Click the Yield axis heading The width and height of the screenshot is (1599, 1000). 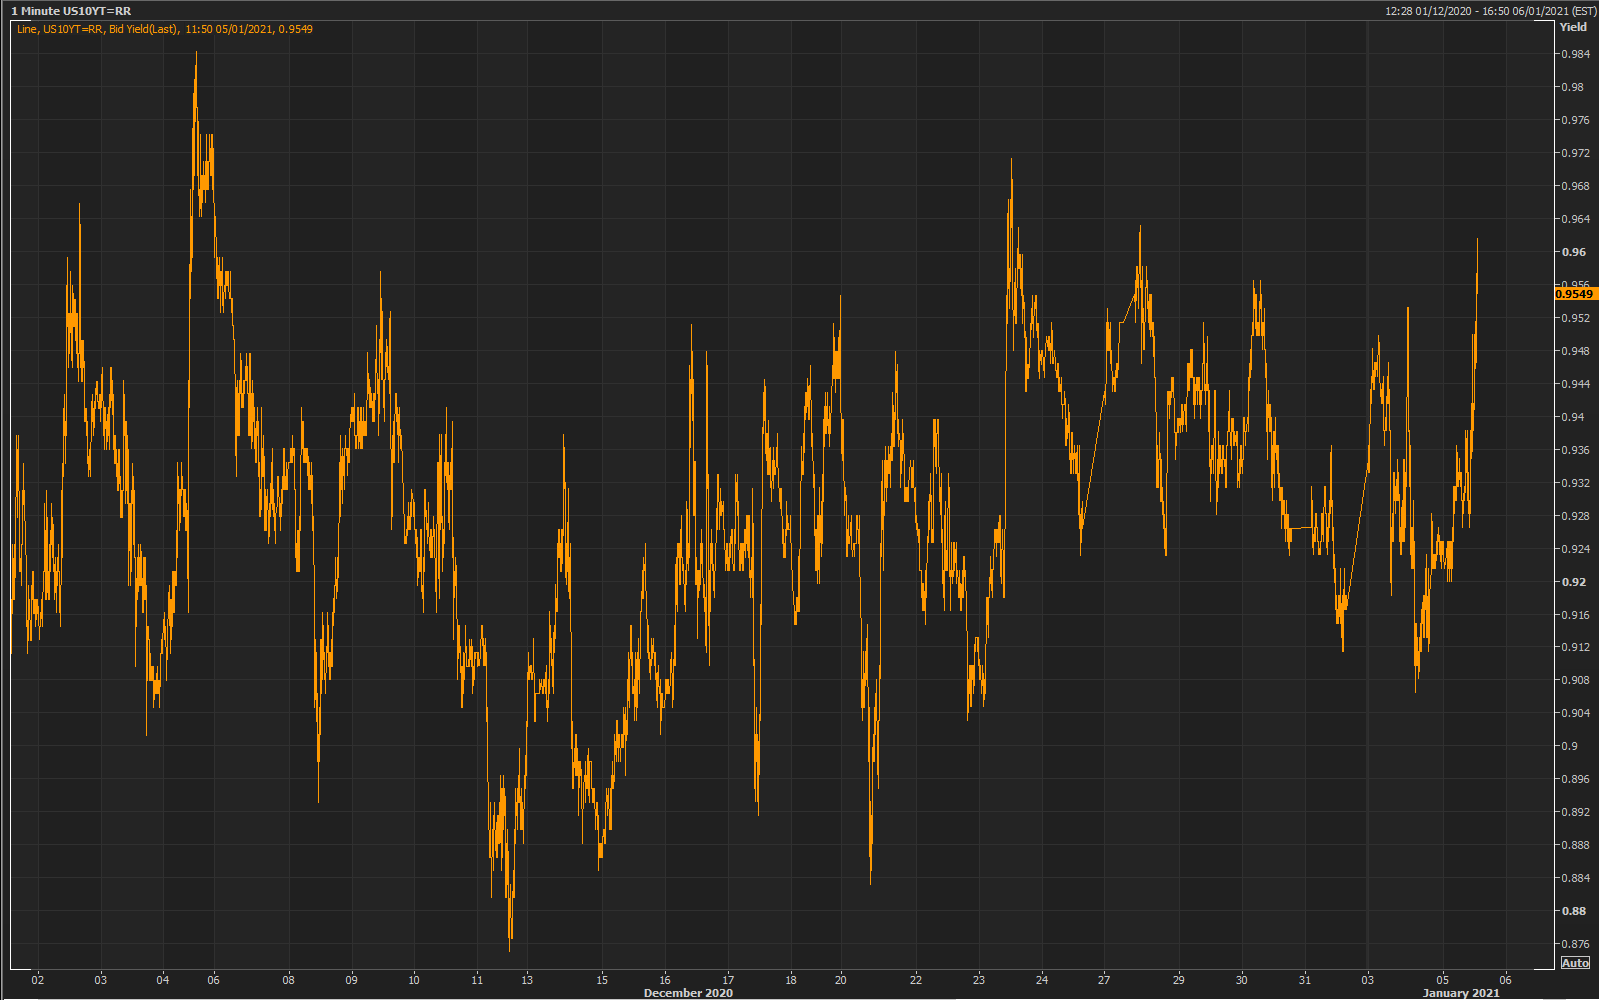pyautogui.click(x=1573, y=27)
